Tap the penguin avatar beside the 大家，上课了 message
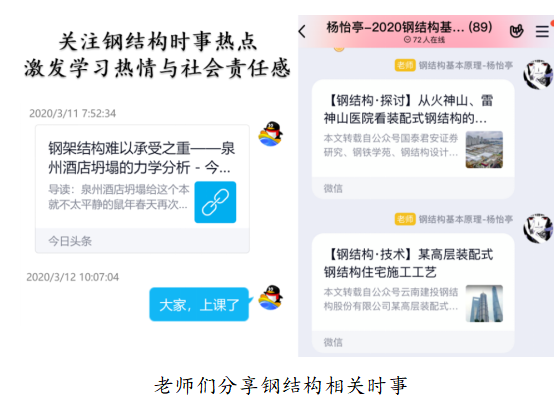558x409 pixels. tap(270, 298)
